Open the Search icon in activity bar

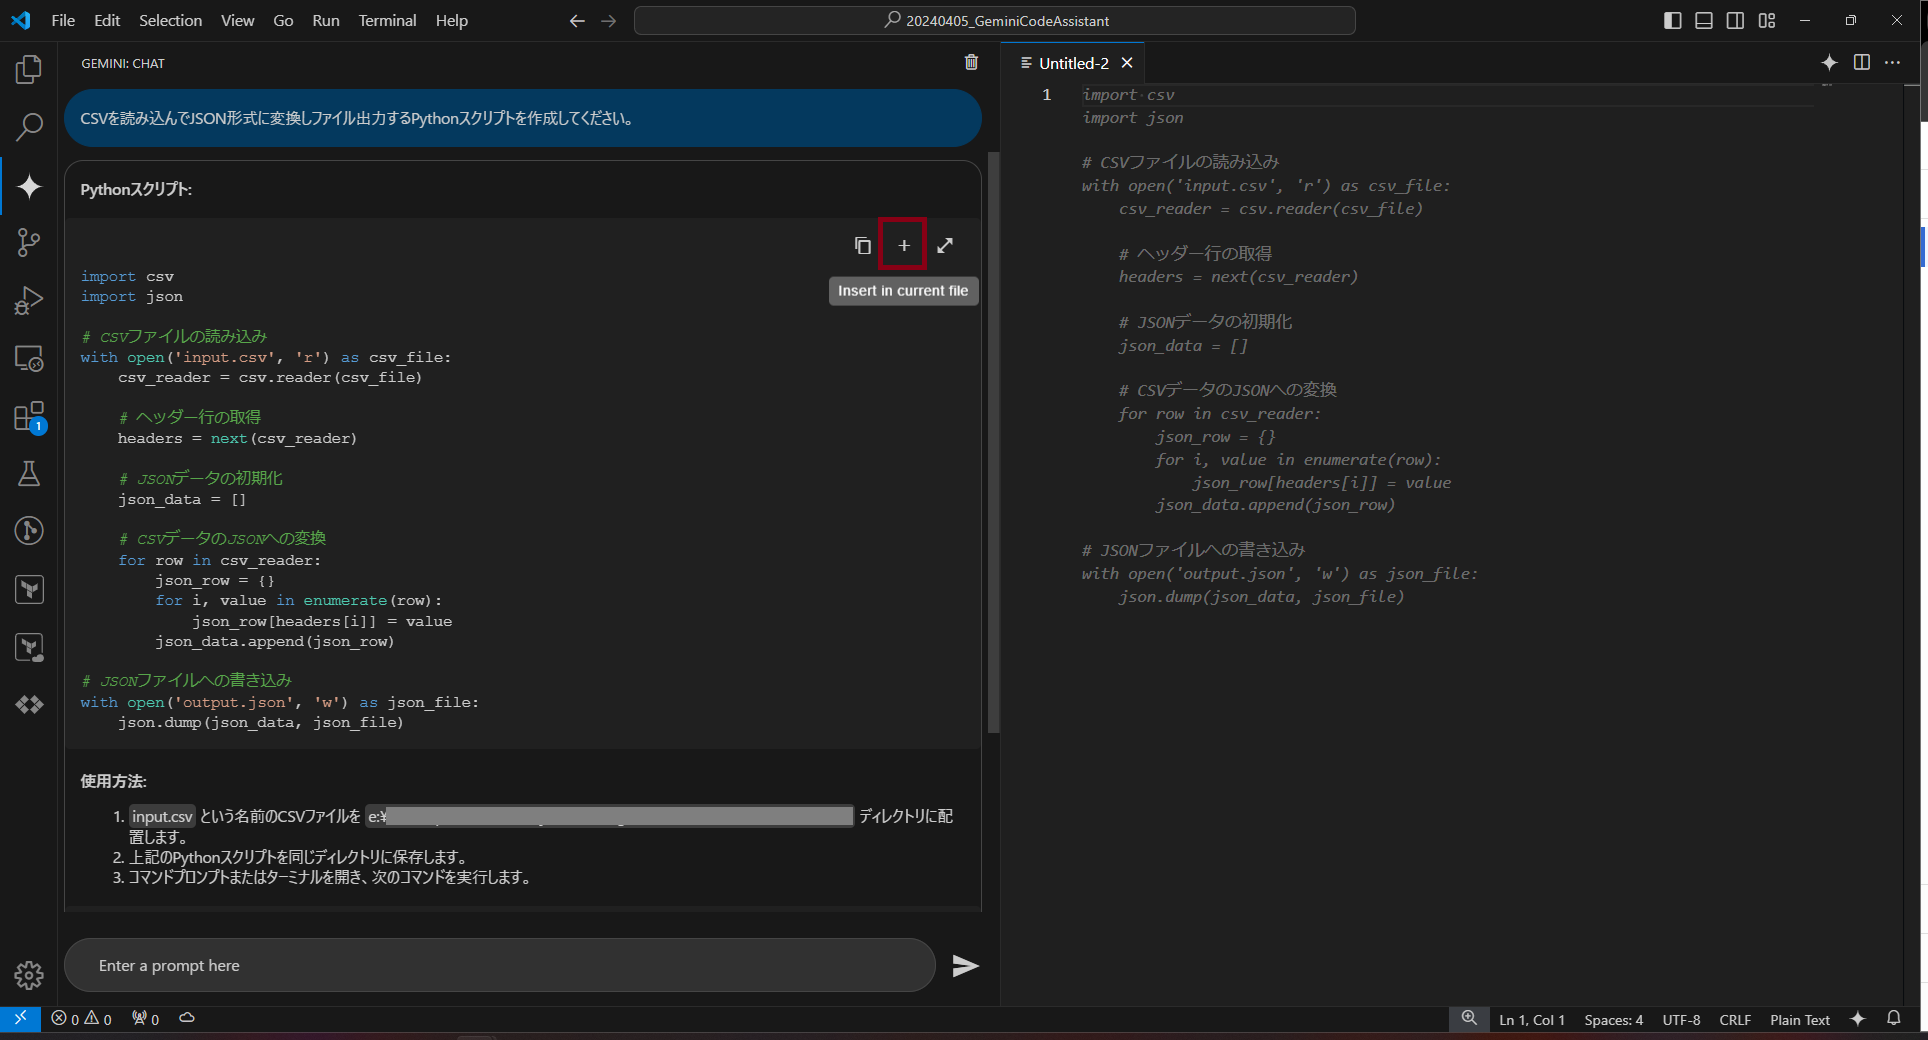(x=29, y=127)
